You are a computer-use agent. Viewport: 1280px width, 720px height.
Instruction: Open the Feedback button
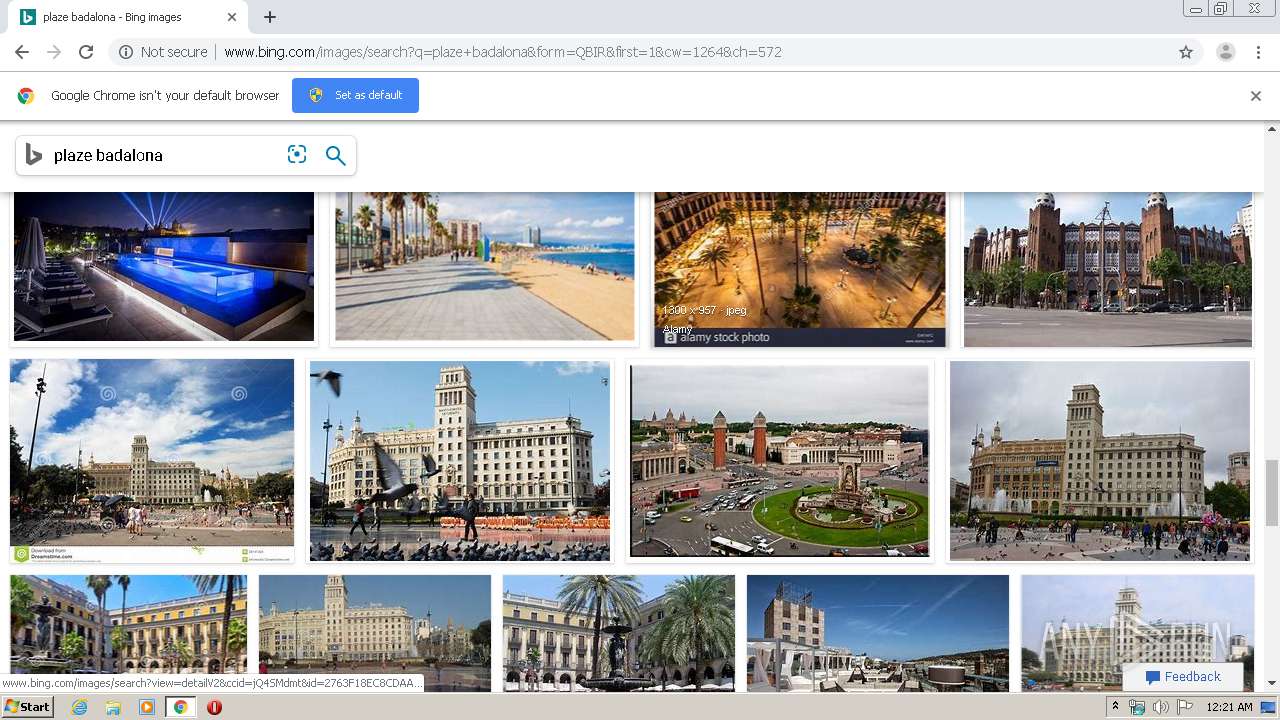coord(1183,677)
